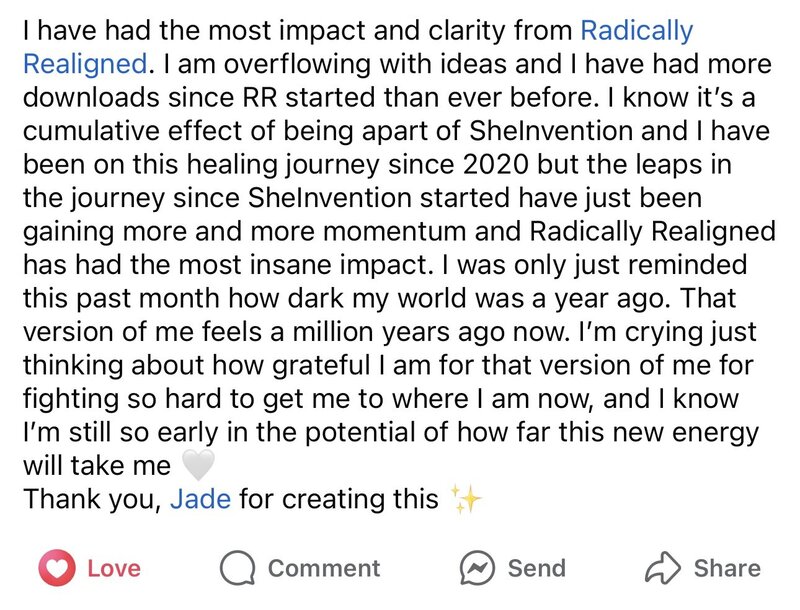
Task: Click the red Love heart reaction icon
Action: (57, 568)
